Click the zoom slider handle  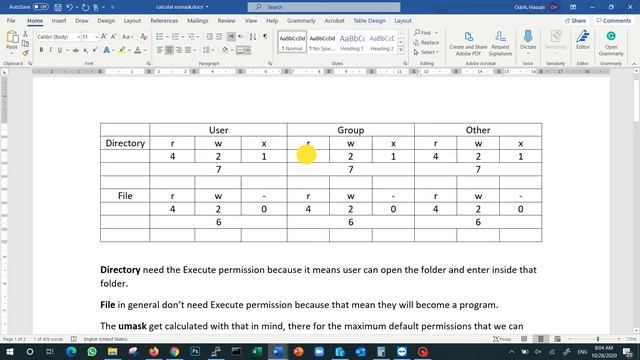coord(598,339)
